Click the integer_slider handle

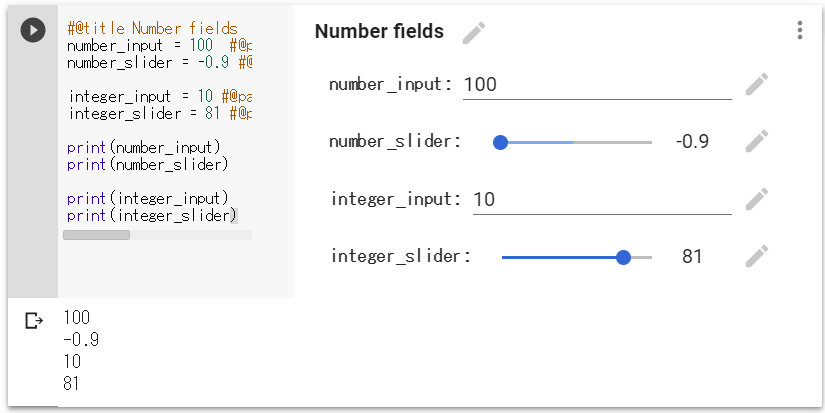(624, 257)
